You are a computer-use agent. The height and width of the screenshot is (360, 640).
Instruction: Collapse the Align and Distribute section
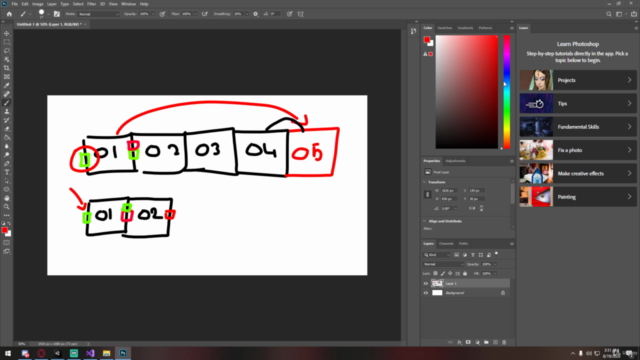point(425,221)
